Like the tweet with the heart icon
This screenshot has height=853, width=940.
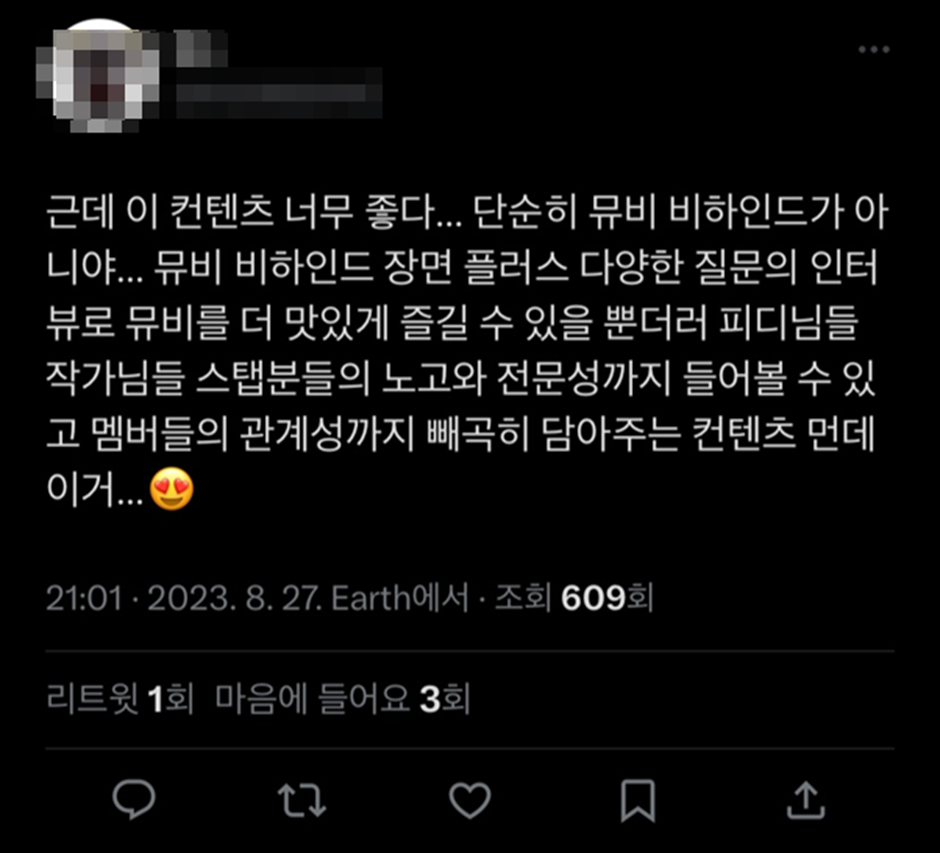[x=470, y=800]
